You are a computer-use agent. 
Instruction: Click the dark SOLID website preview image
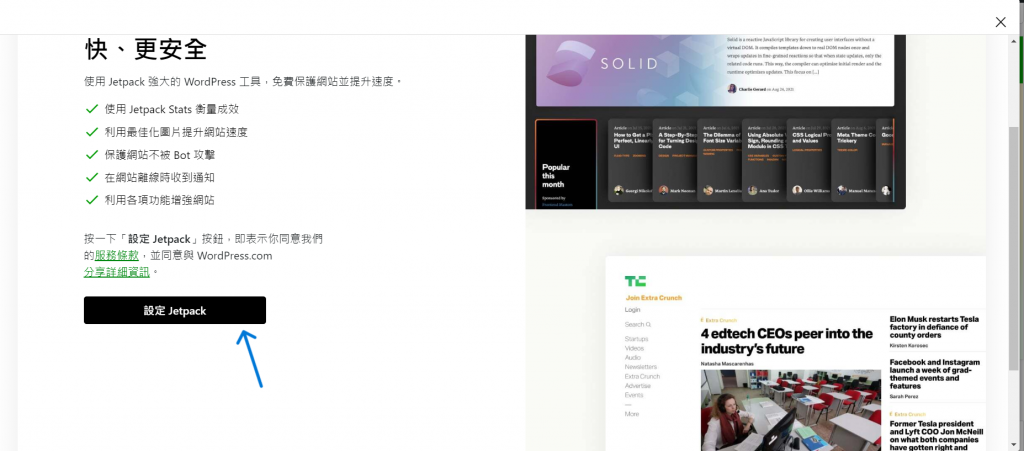pyautogui.click(x=716, y=121)
